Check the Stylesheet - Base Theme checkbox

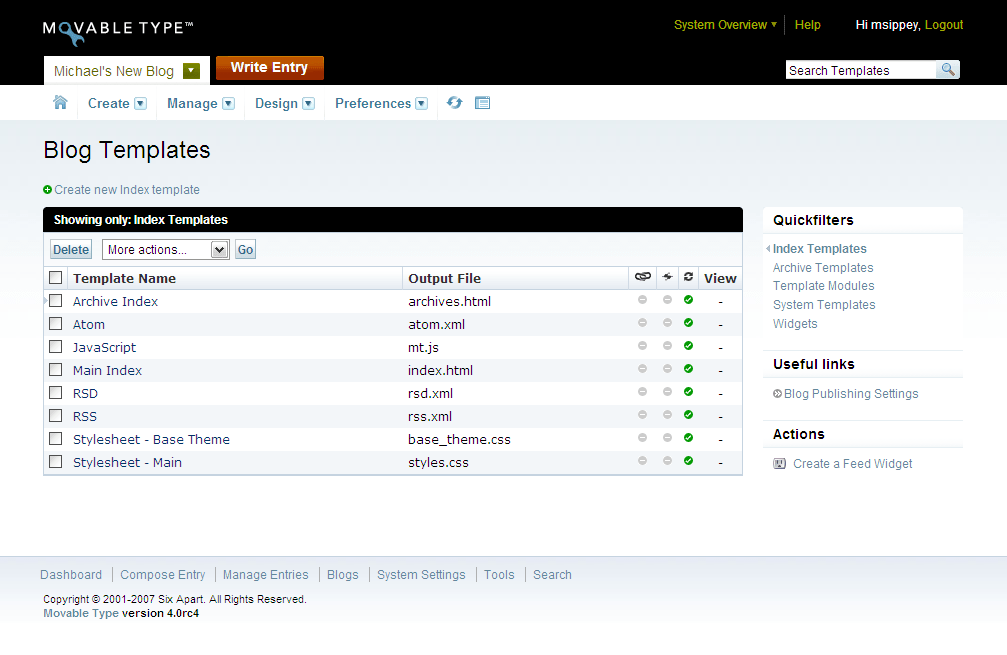(56, 439)
